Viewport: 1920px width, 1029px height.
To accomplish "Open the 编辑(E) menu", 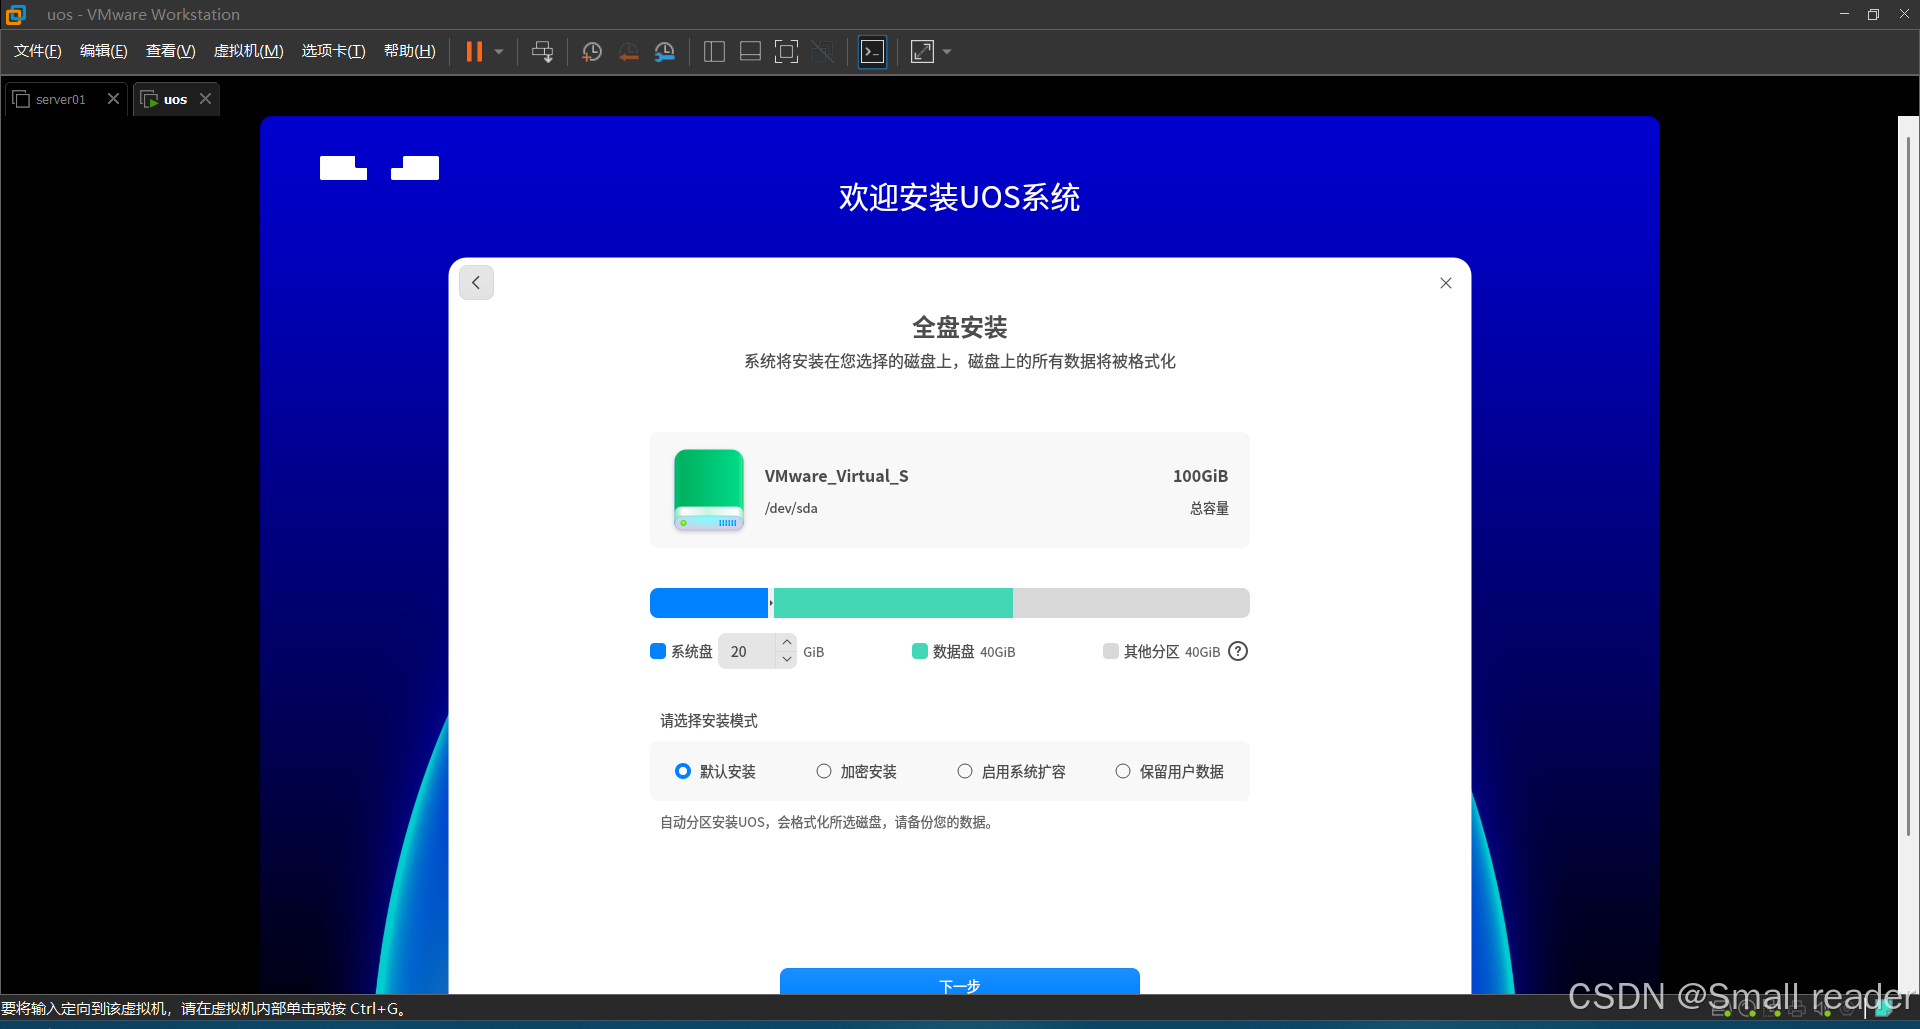I will coord(104,51).
